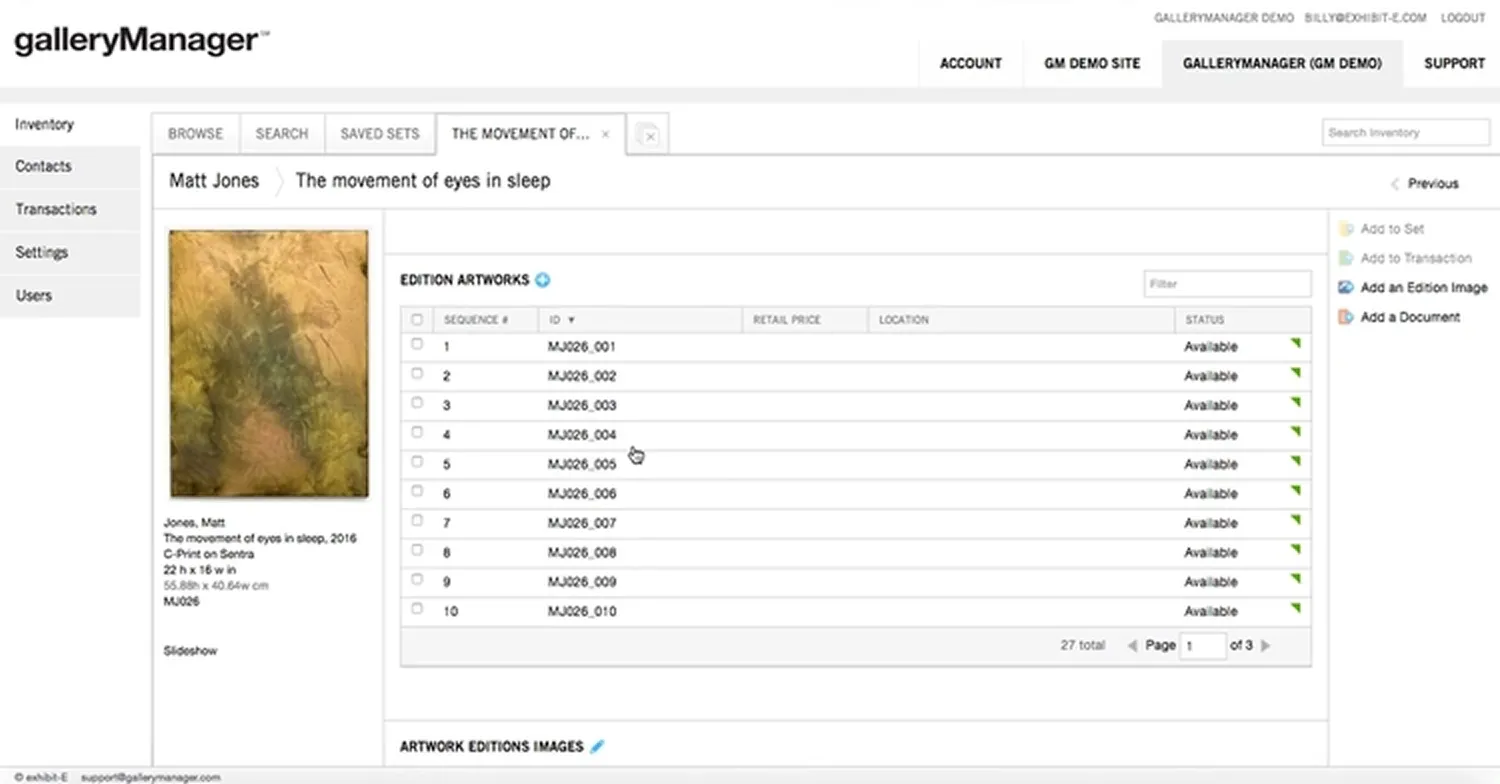This screenshot has width=1500, height=784.
Task: Check the box for sequence 2
Action: pyautogui.click(x=417, y=373)
